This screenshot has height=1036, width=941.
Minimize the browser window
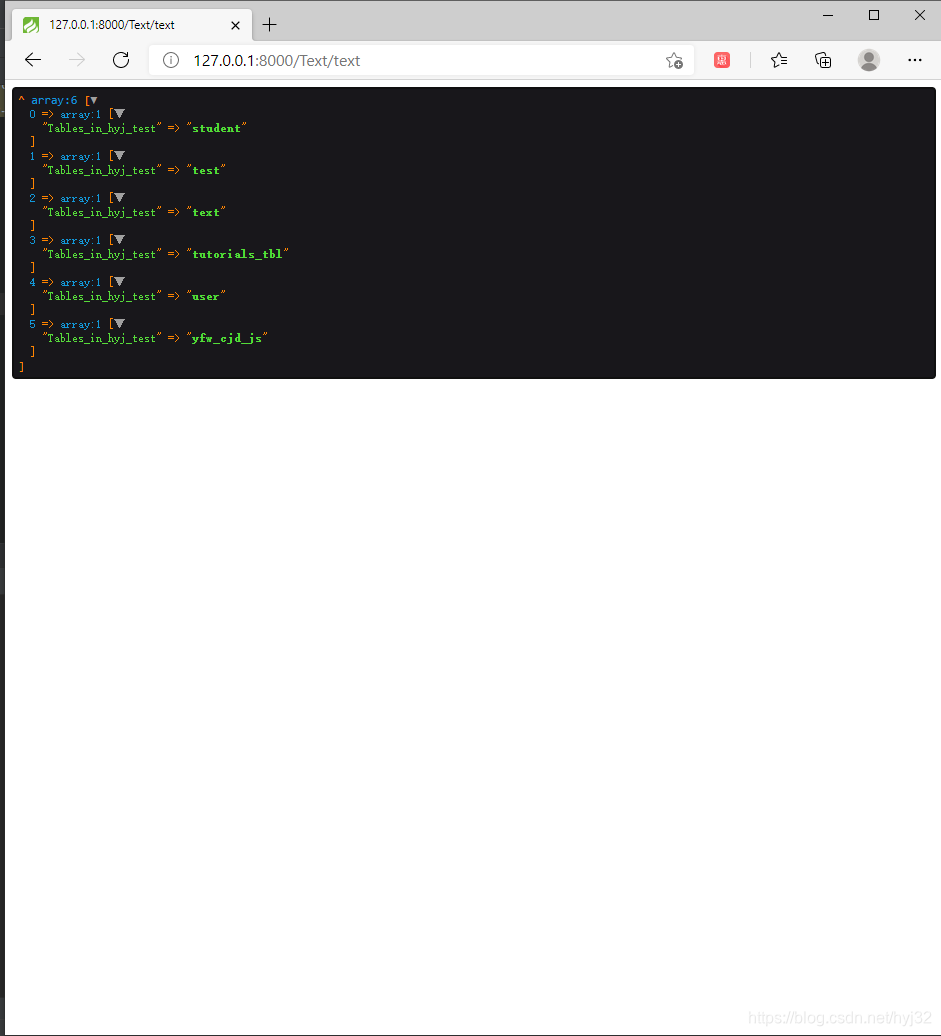click(827, 15)
